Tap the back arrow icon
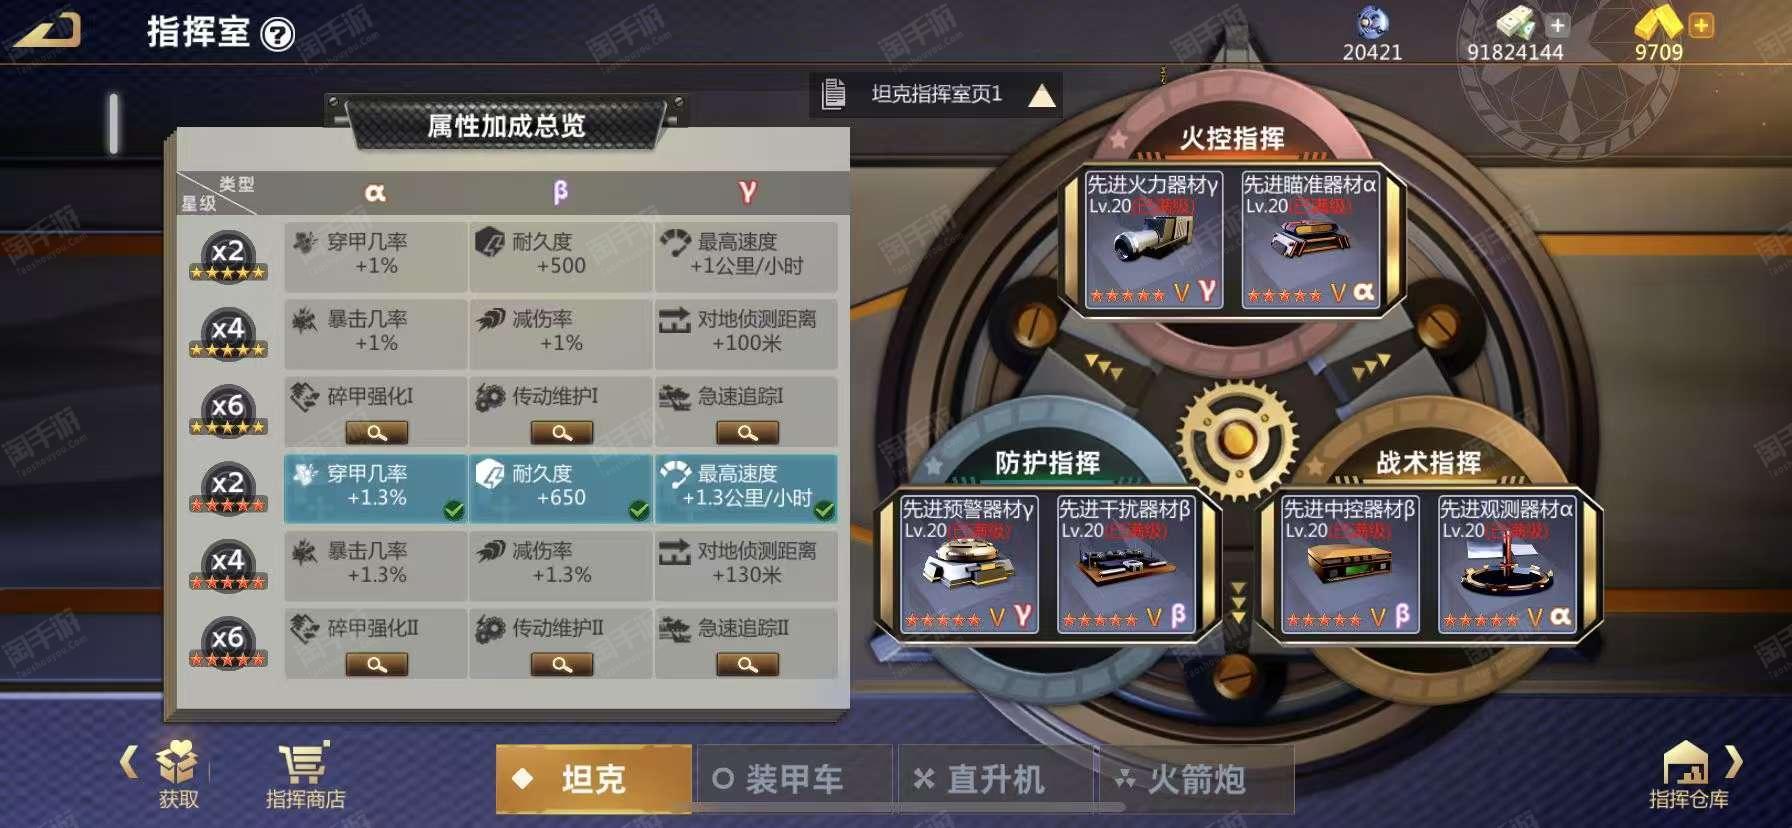1792x828 pixels. point(46,29)
